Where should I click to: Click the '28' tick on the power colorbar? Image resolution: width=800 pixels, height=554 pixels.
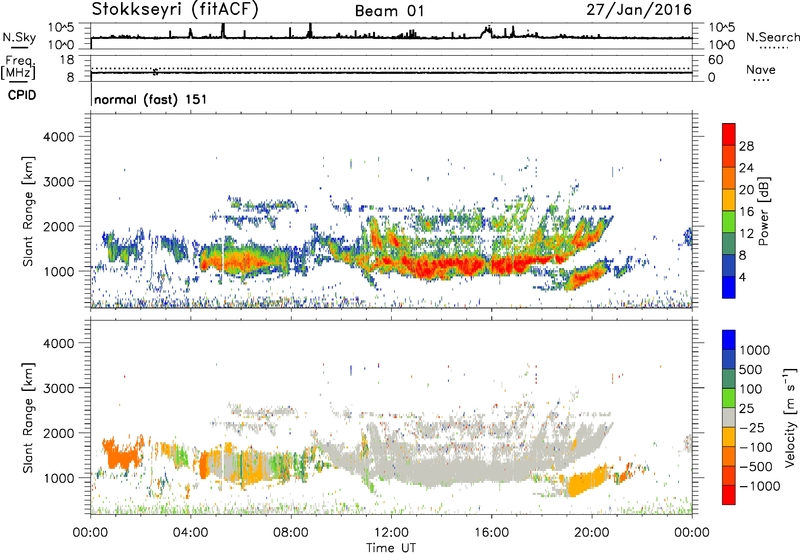[746, 146]
